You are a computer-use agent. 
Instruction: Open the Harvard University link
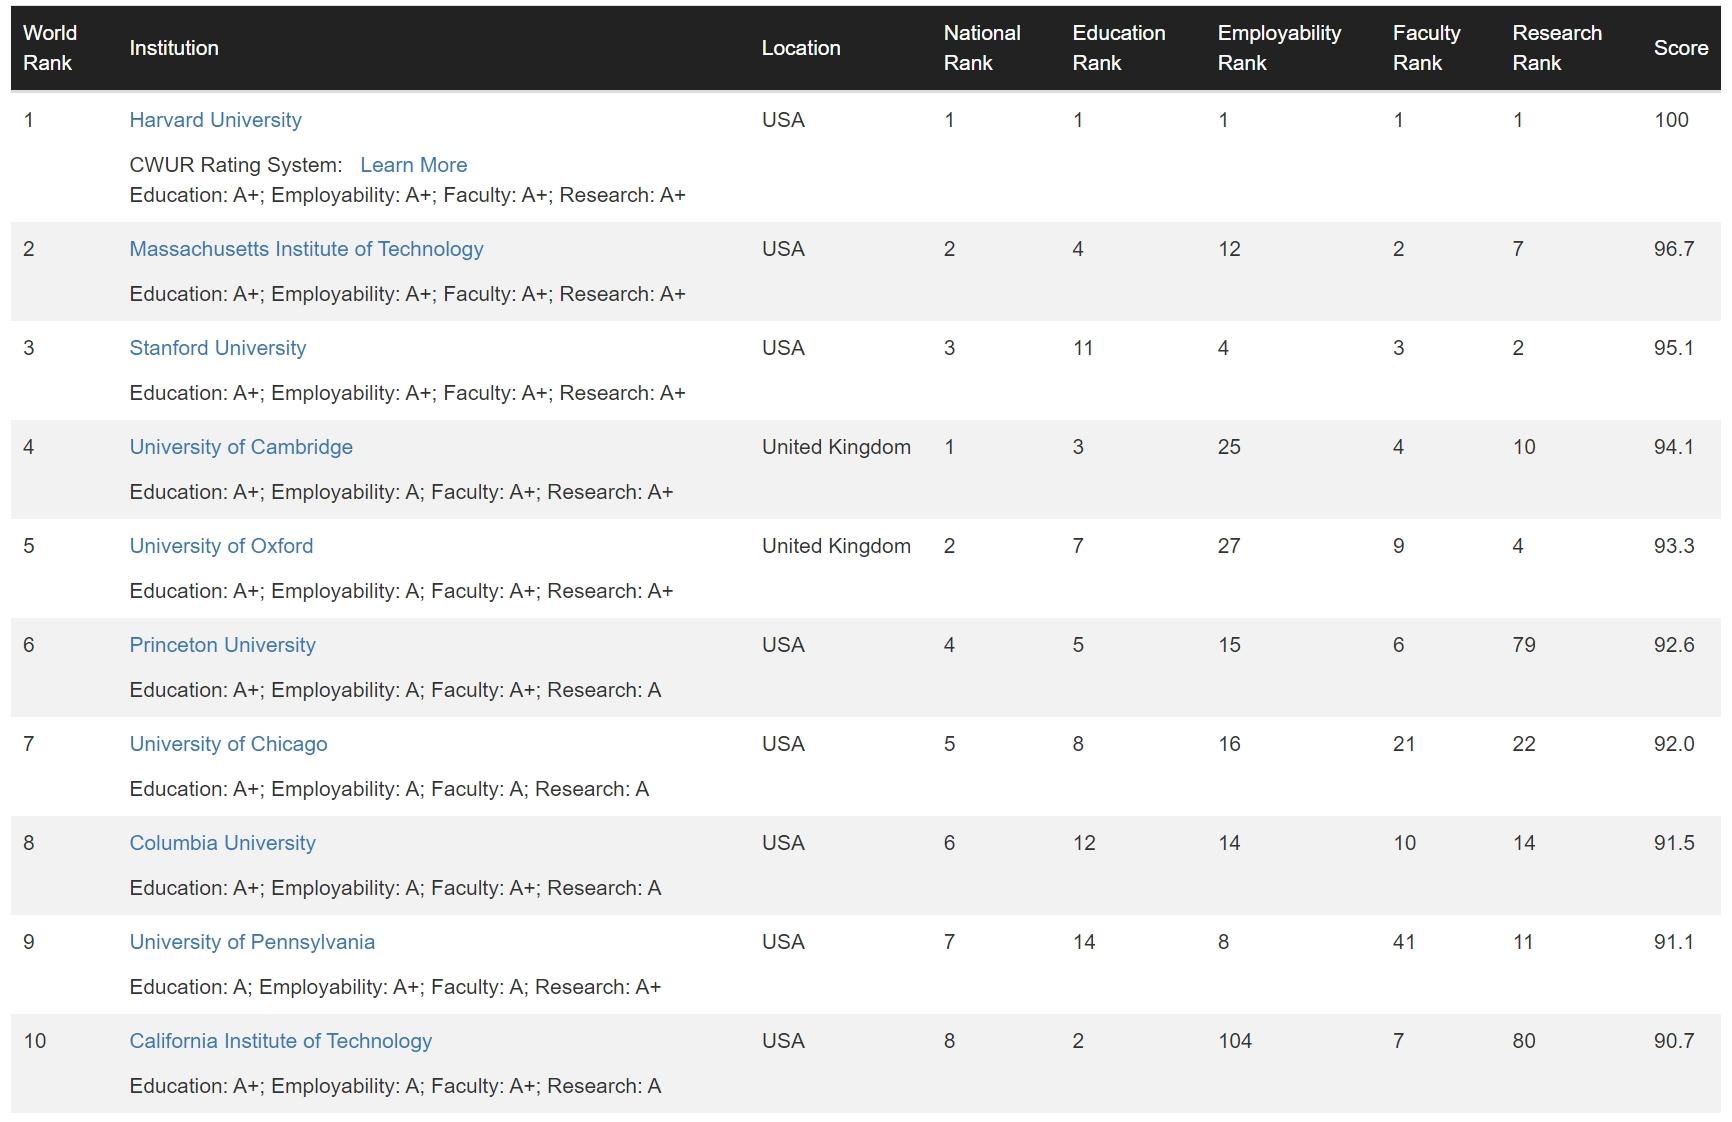click(215, 120)
